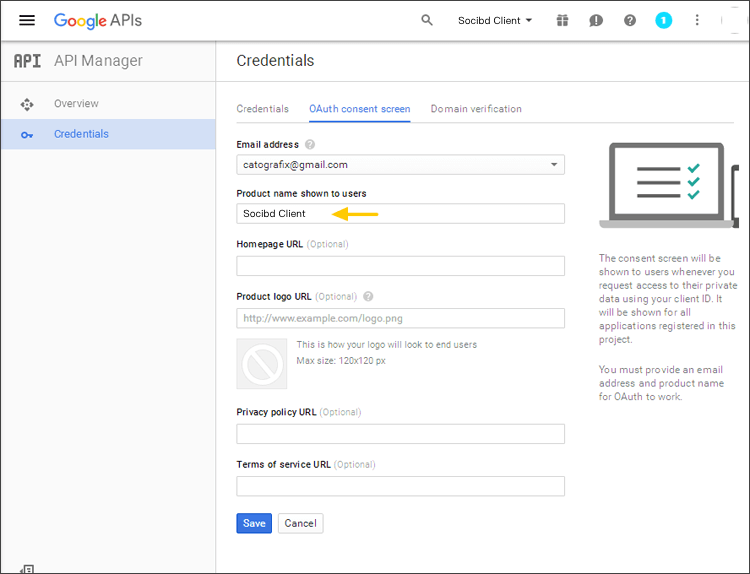Click help icon beside Product logo URL
Viewport: 750px width, 574px height.
[x=368, y=297]
